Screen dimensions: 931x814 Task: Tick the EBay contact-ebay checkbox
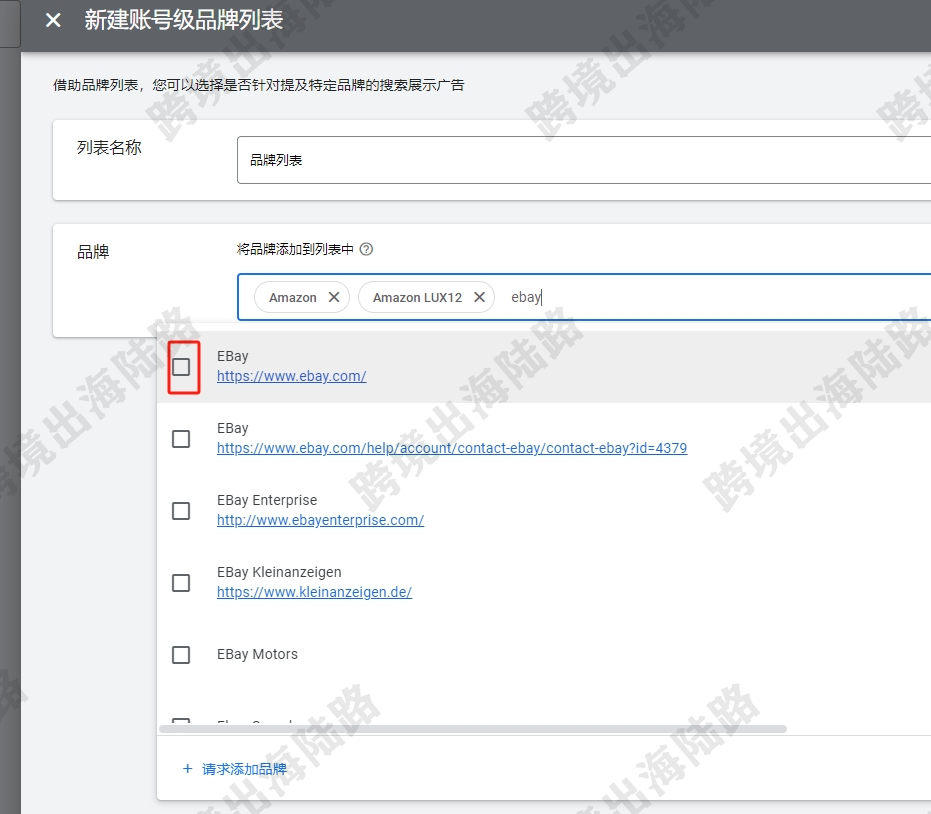pyautogui.click(x=181, y=439)
